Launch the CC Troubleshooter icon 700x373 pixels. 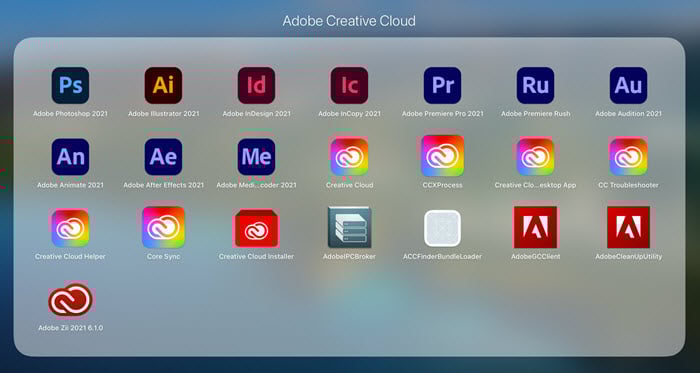tap(629, 157)
